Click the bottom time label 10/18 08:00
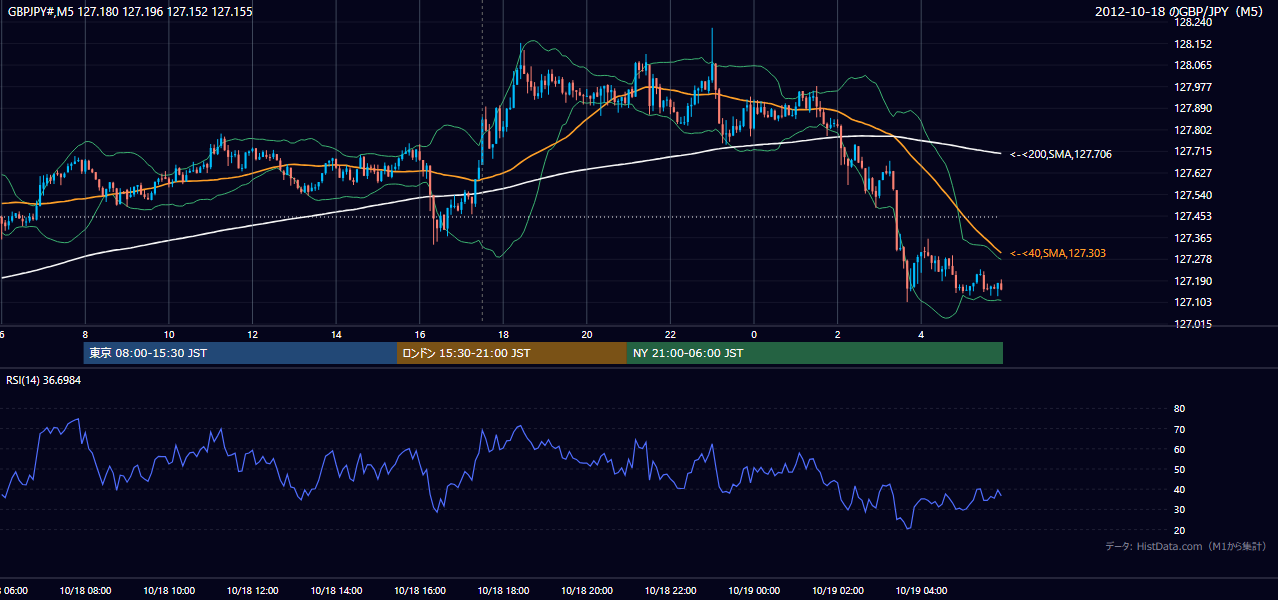Image resolution: width=1278 pixels, height=600 pixels. pos(85,590)
